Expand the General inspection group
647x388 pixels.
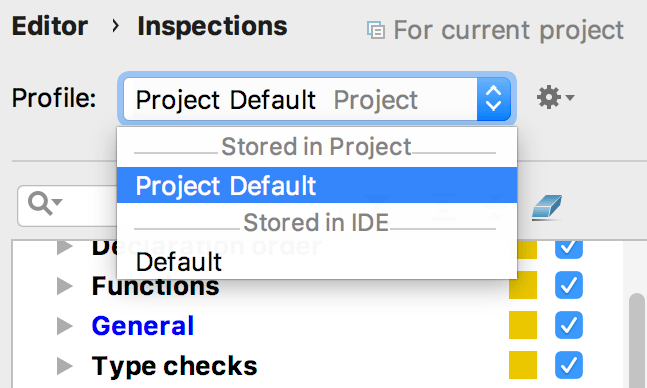tap(64, 326)
